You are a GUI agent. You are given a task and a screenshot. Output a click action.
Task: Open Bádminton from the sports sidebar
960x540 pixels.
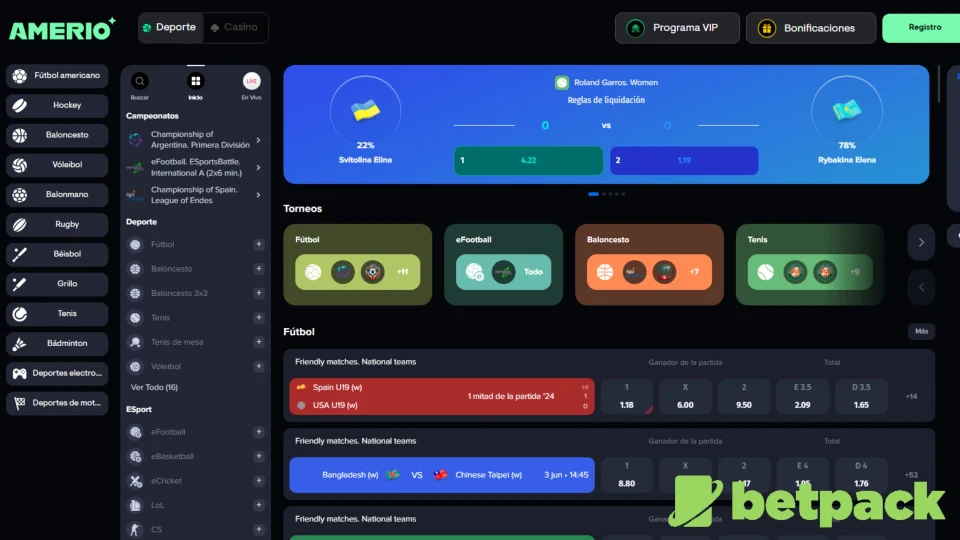57,343
